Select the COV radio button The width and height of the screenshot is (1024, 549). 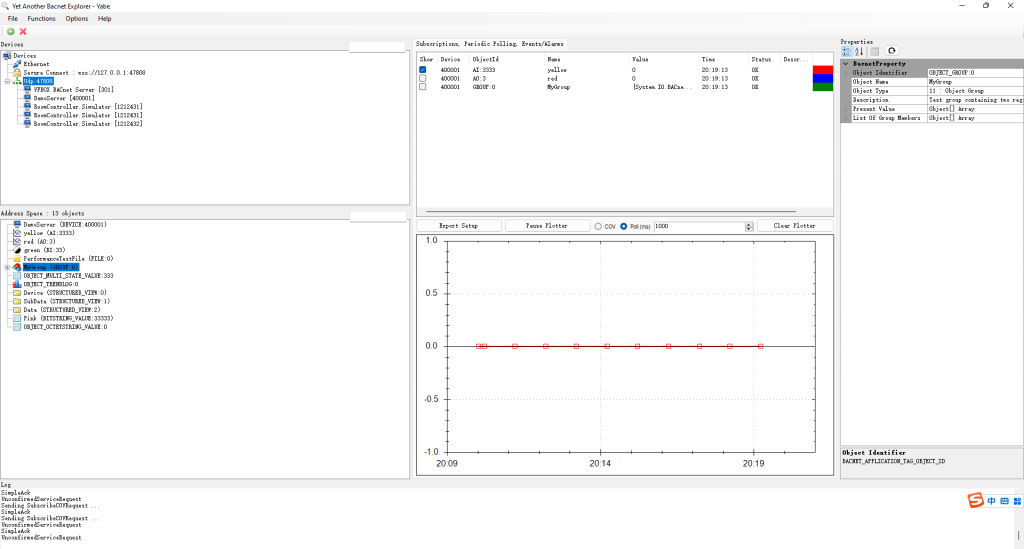598,226
